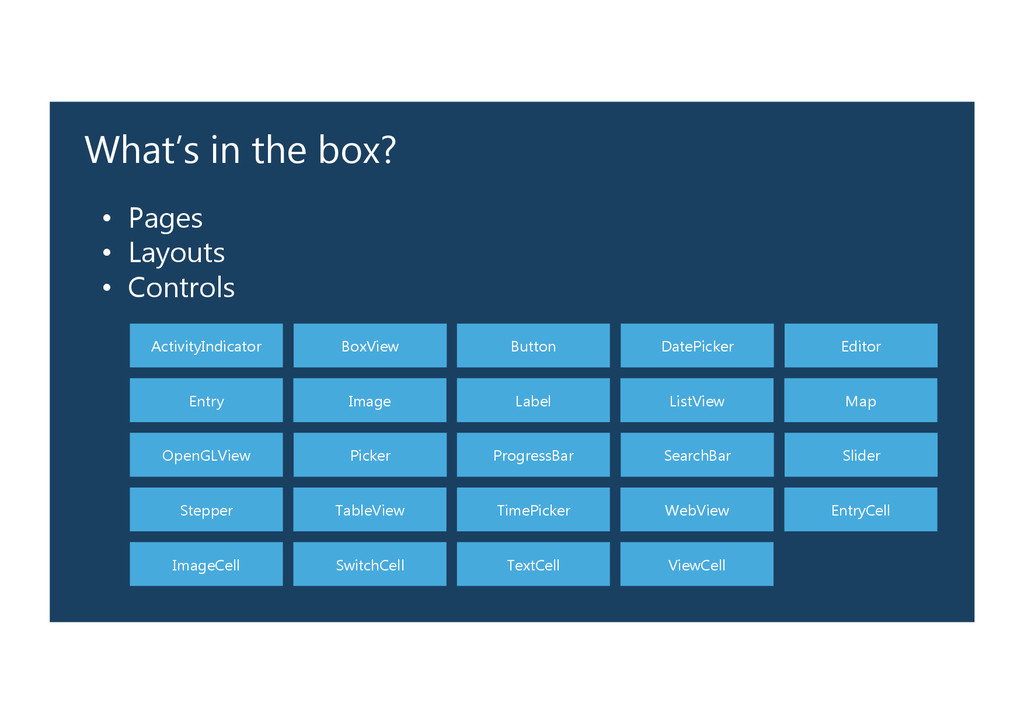
Task: Click the ProgressBar tile
Action: (533, 454)
